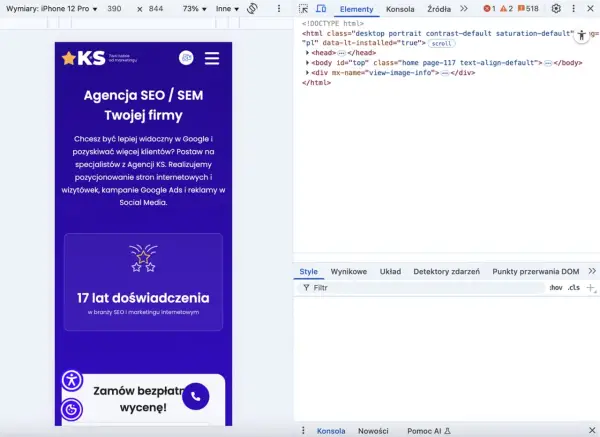The height and width of the screenshot is (437, 600).
Task: Open the device toolbar three-dot menu
Action: 279,8
